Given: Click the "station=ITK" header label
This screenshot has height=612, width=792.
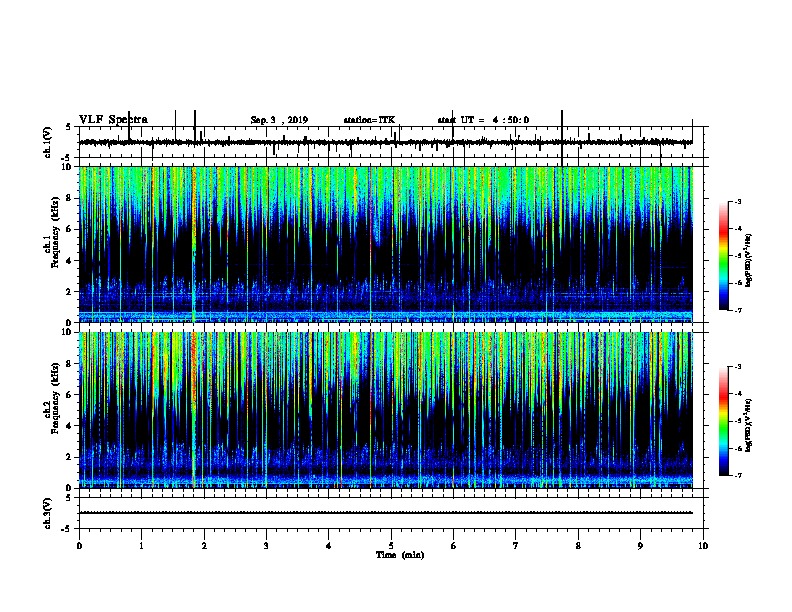Looking at the screenshot, I should pyautogui.click(x=369, y=120).
